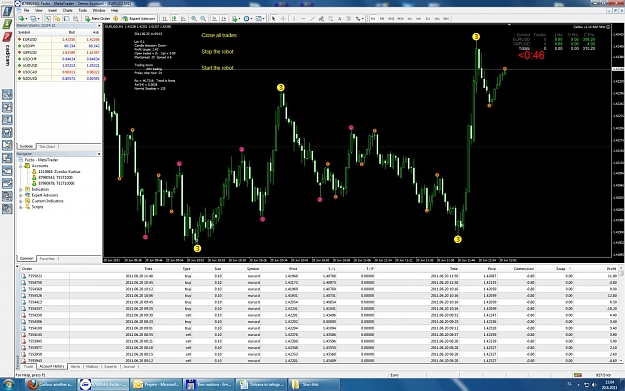Close the Market Watch panel

99,26
